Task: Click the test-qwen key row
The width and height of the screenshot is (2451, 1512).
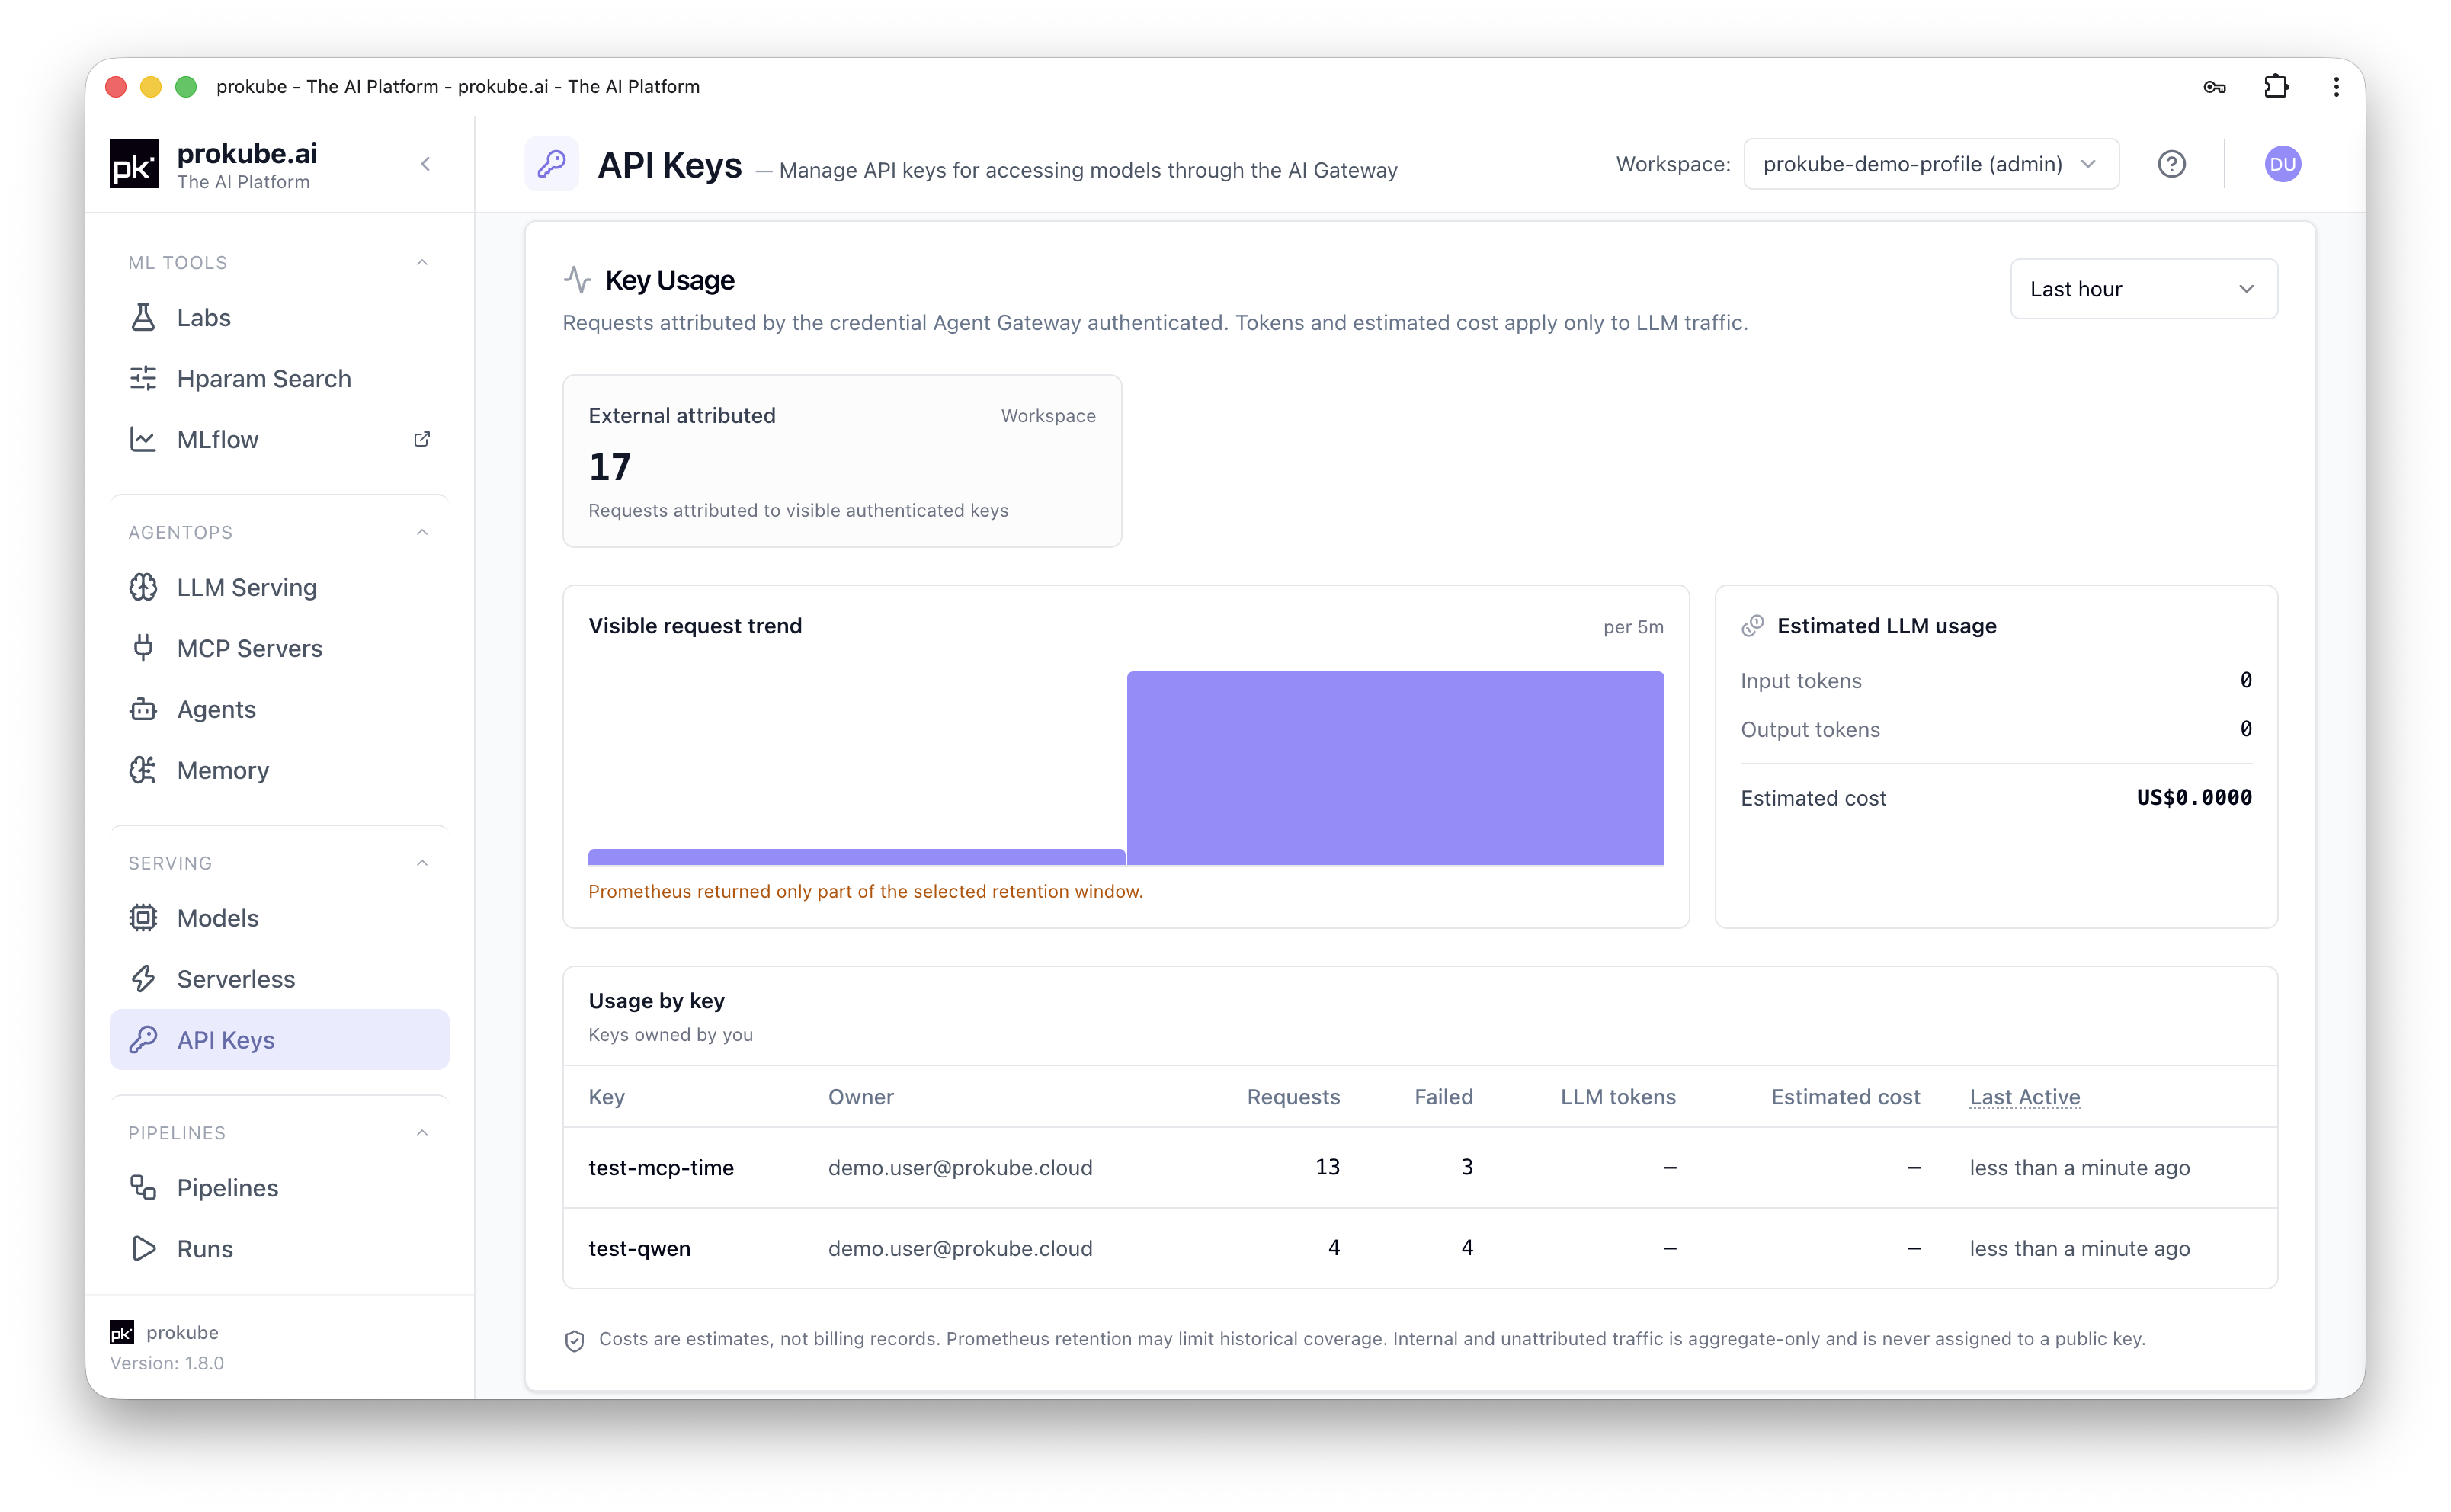Action: coord(1420,1249)
